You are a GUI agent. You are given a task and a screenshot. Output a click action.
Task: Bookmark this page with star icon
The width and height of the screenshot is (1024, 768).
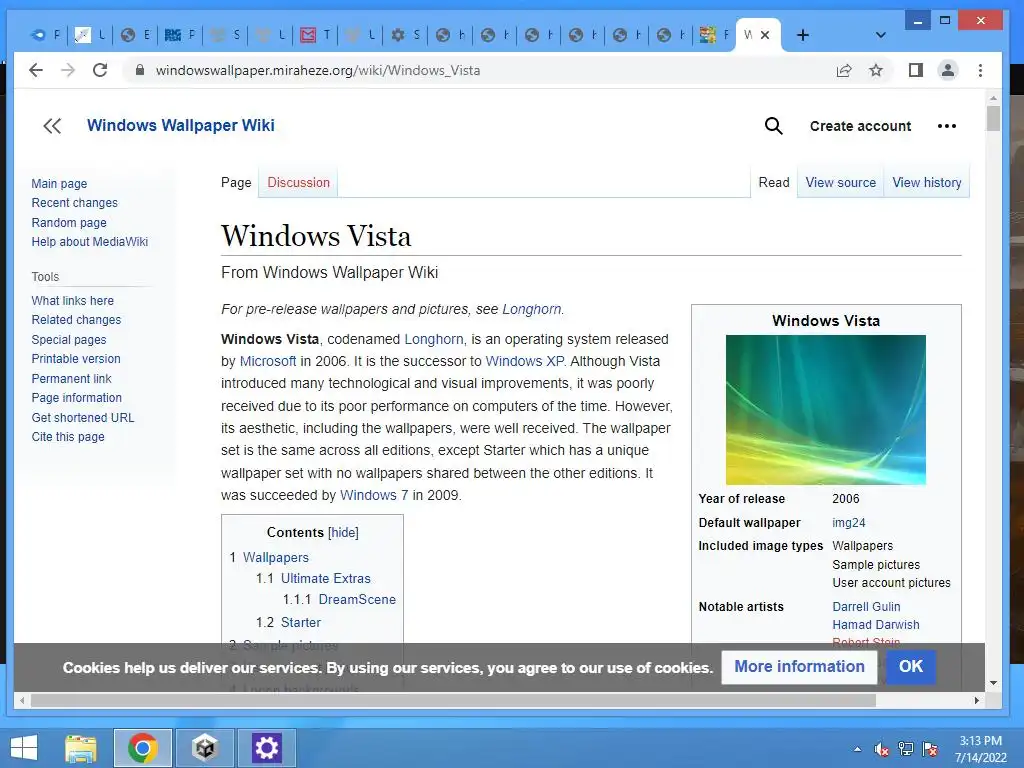[x=876, y=70]
